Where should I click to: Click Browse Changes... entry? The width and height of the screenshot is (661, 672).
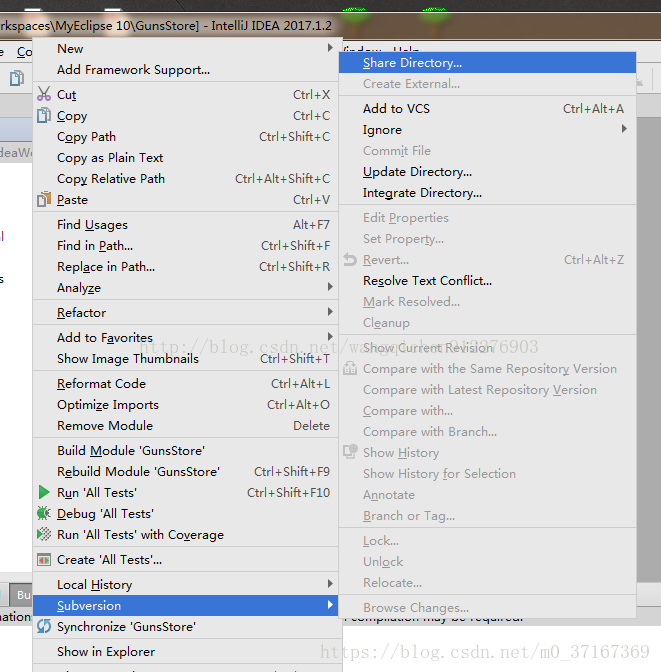487,607
